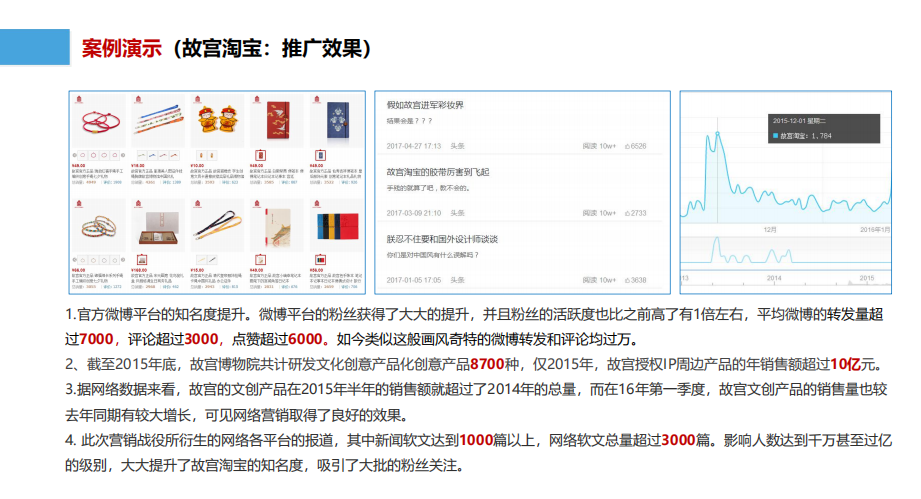921x499 pixels.
Task: Open the blue embroidered notebook product image
Action: (337, 122)
